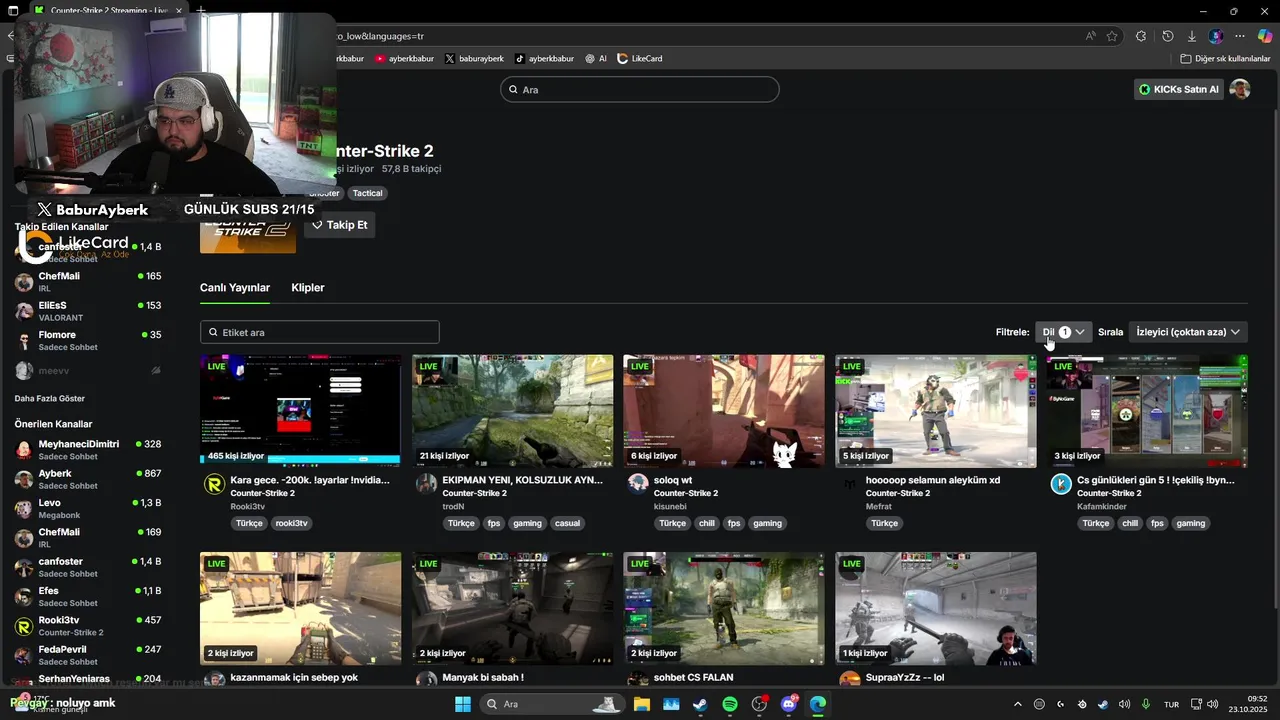The image size is (1280, 720).
Task: Open File Explorer from taskbar
Action: pyautogui.click(x=641, y=704)
